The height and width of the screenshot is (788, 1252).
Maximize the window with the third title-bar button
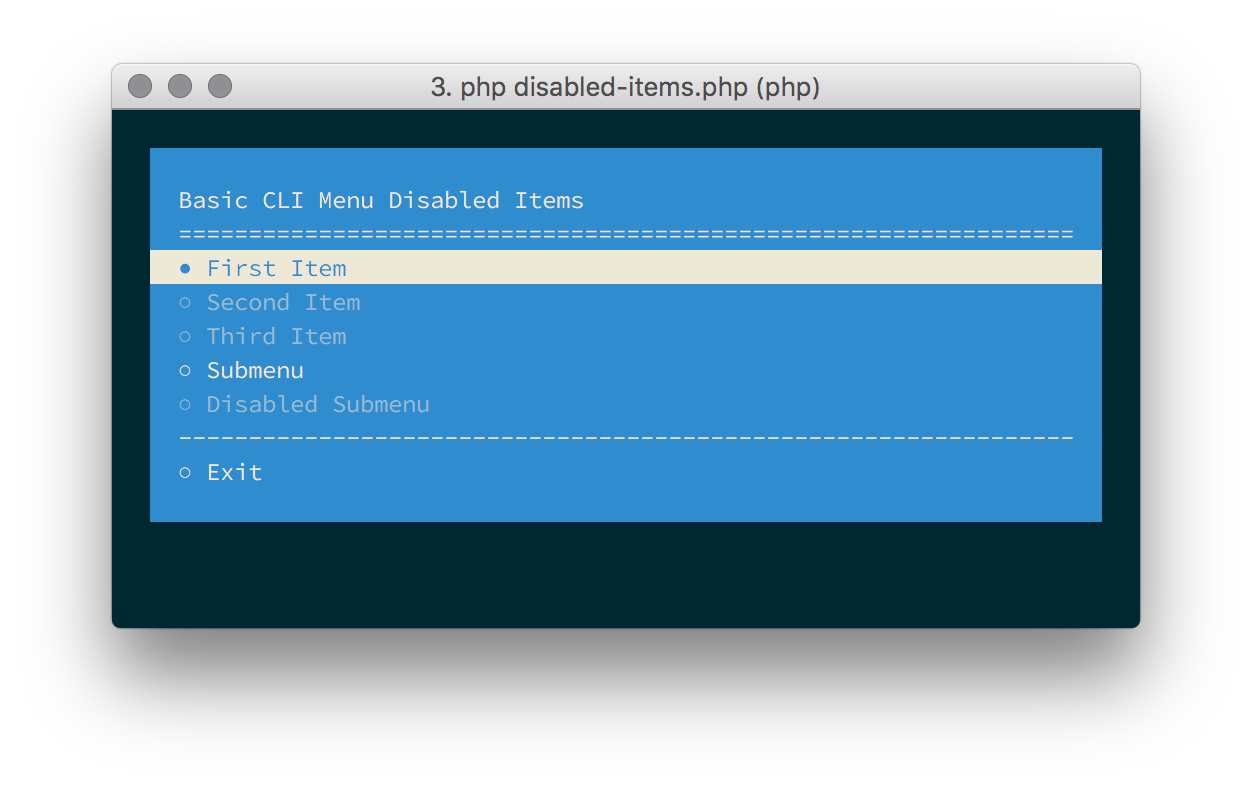(x=220, y=87)
